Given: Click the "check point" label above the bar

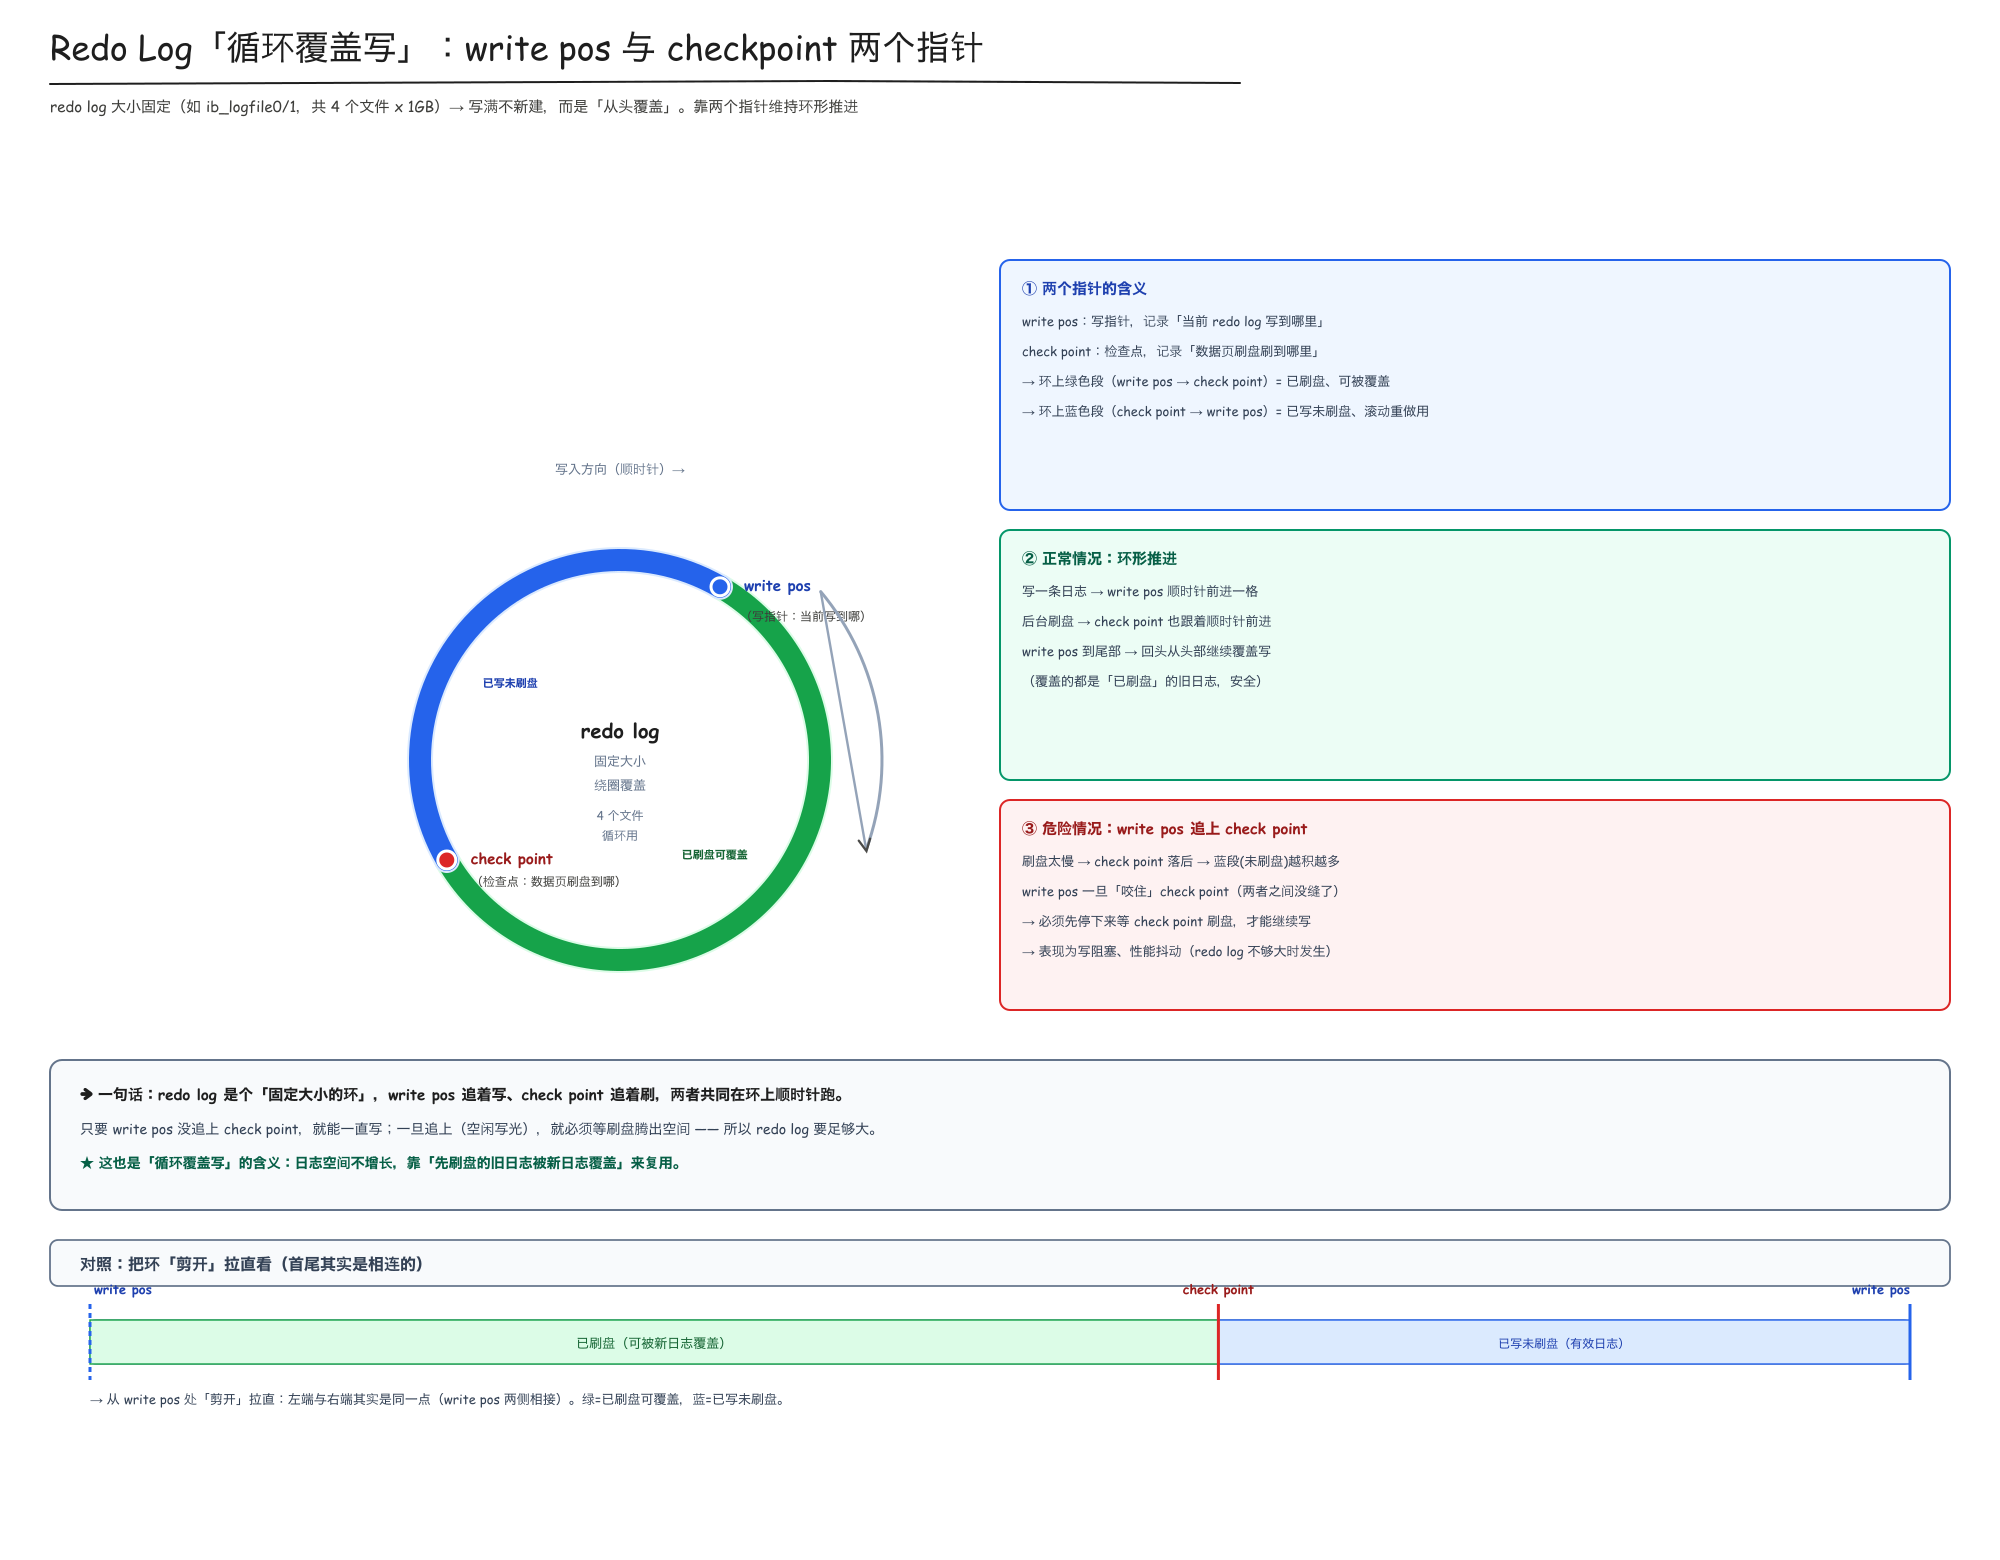Looking at the screenshot, I should tap(1218, 1290).
